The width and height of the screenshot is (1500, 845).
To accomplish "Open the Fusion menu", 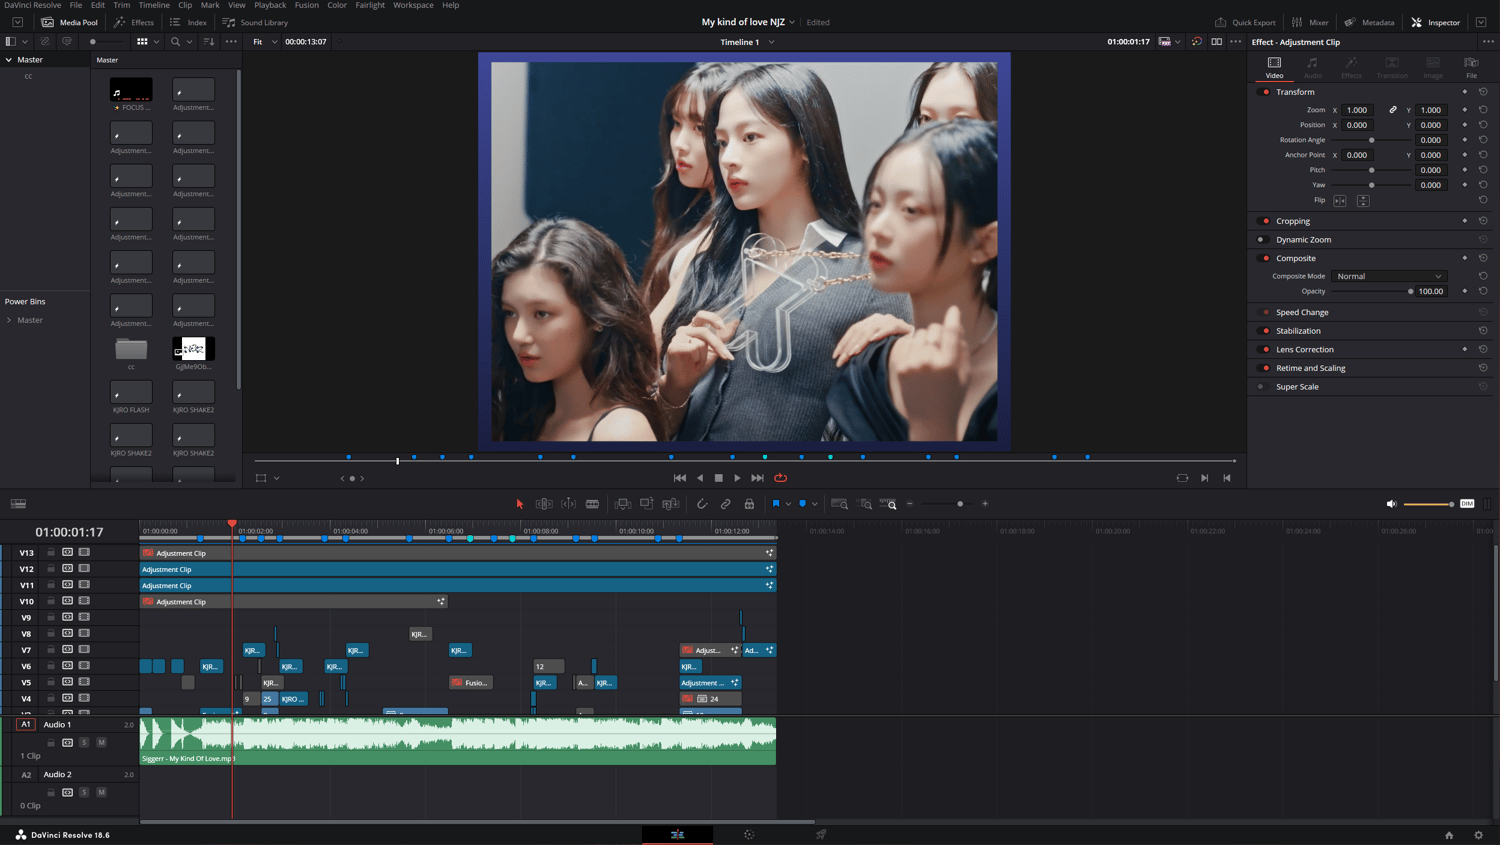I will coord(306,5).
